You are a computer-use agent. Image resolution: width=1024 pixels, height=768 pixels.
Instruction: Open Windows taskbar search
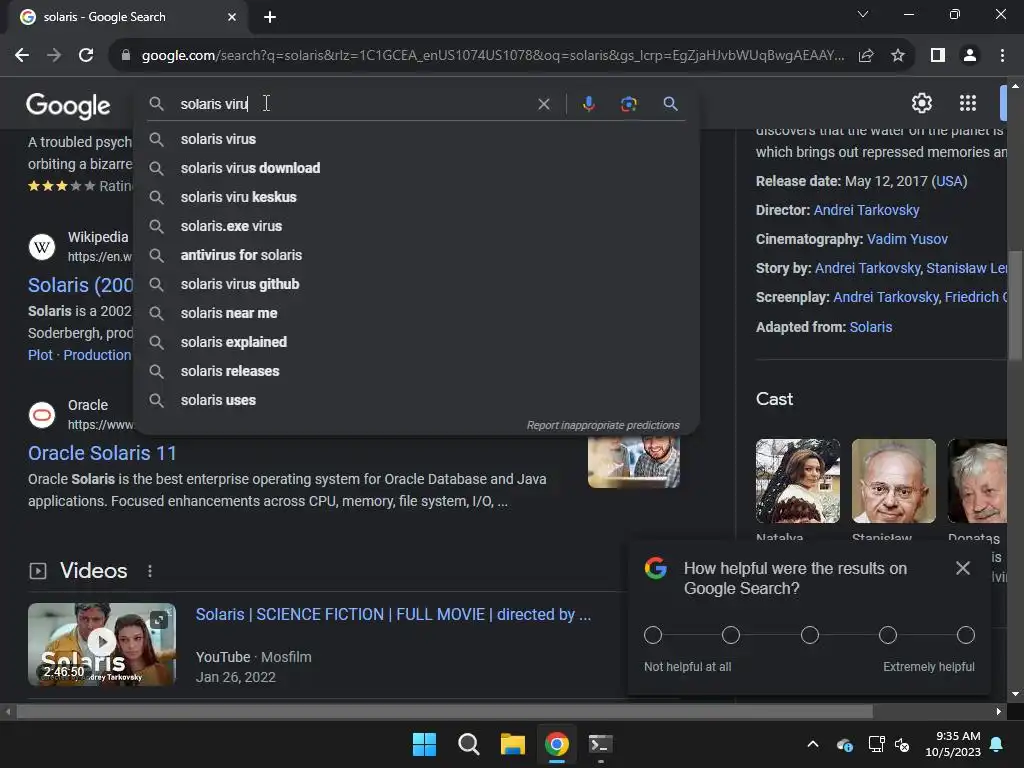pyautogui.click(x=468, y=744)
